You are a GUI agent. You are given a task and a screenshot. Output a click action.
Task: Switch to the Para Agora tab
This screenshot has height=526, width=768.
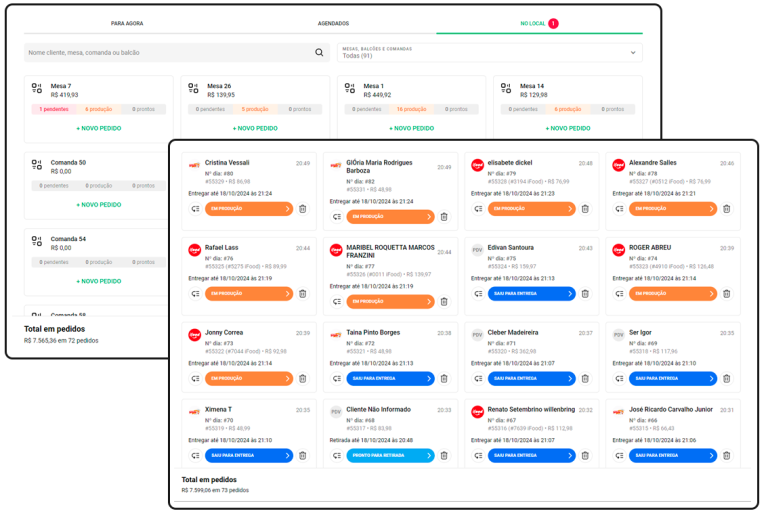point(126,23)
